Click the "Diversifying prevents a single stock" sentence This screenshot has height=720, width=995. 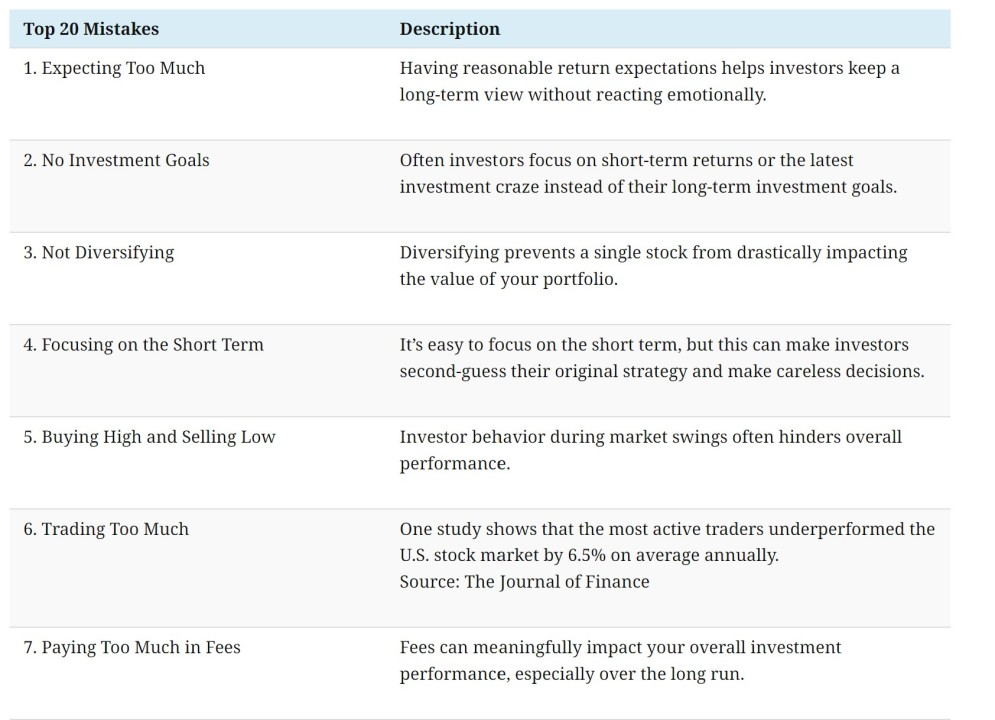(x=653, y=252)
